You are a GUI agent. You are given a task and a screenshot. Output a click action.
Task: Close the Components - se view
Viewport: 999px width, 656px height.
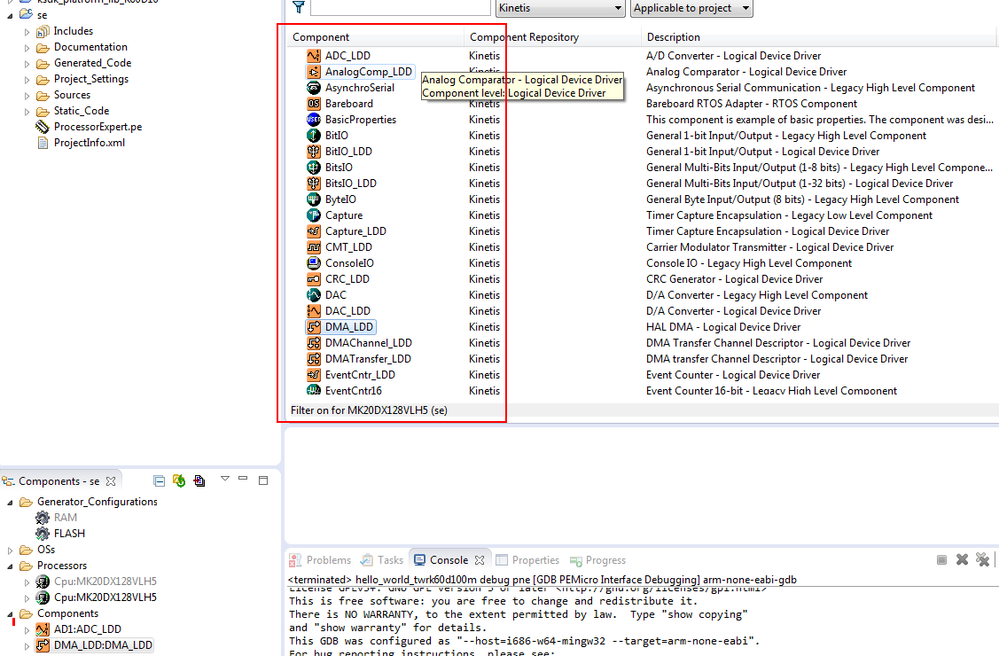pos(111,481)
